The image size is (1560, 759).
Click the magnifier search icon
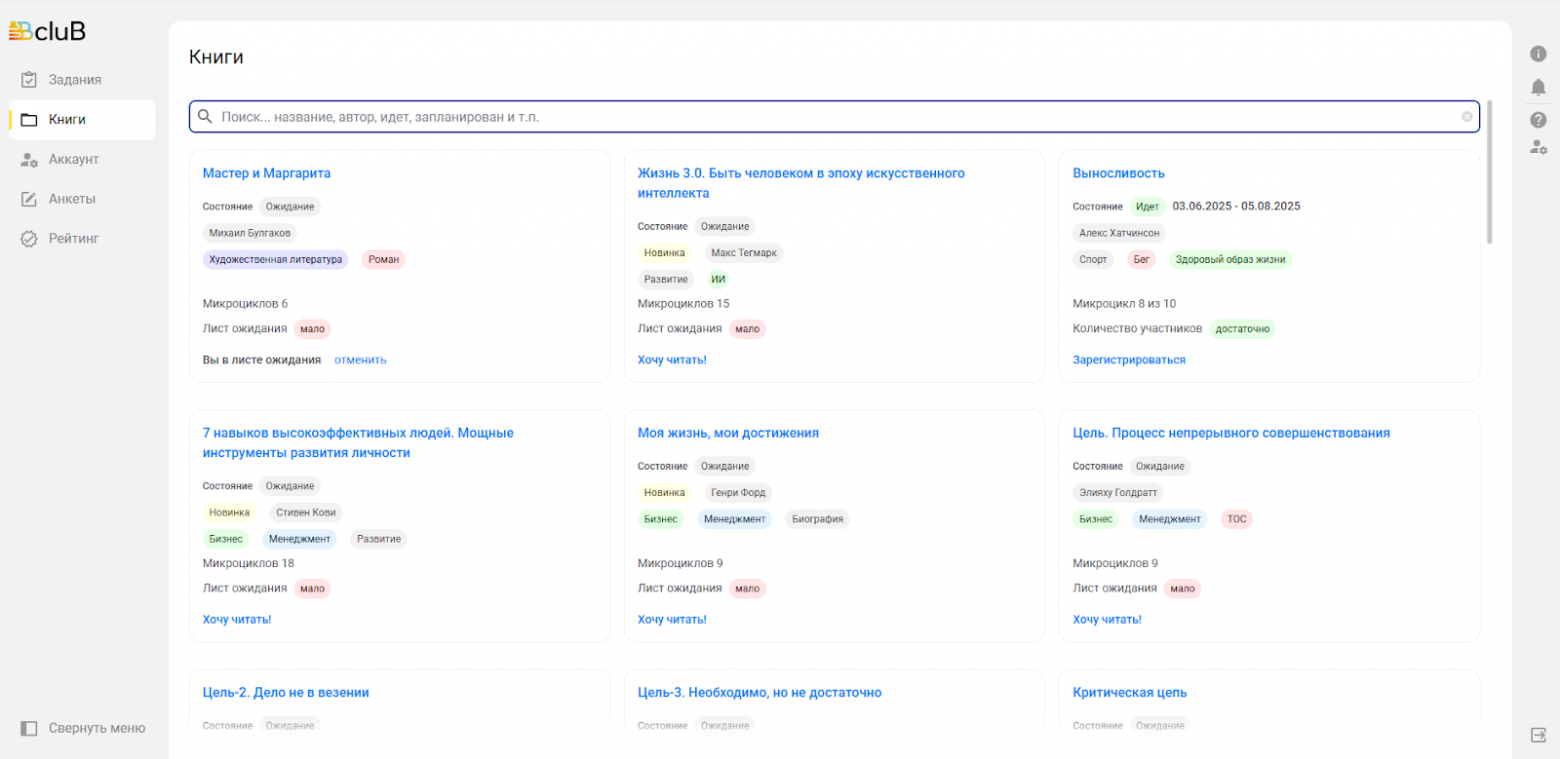205,117
